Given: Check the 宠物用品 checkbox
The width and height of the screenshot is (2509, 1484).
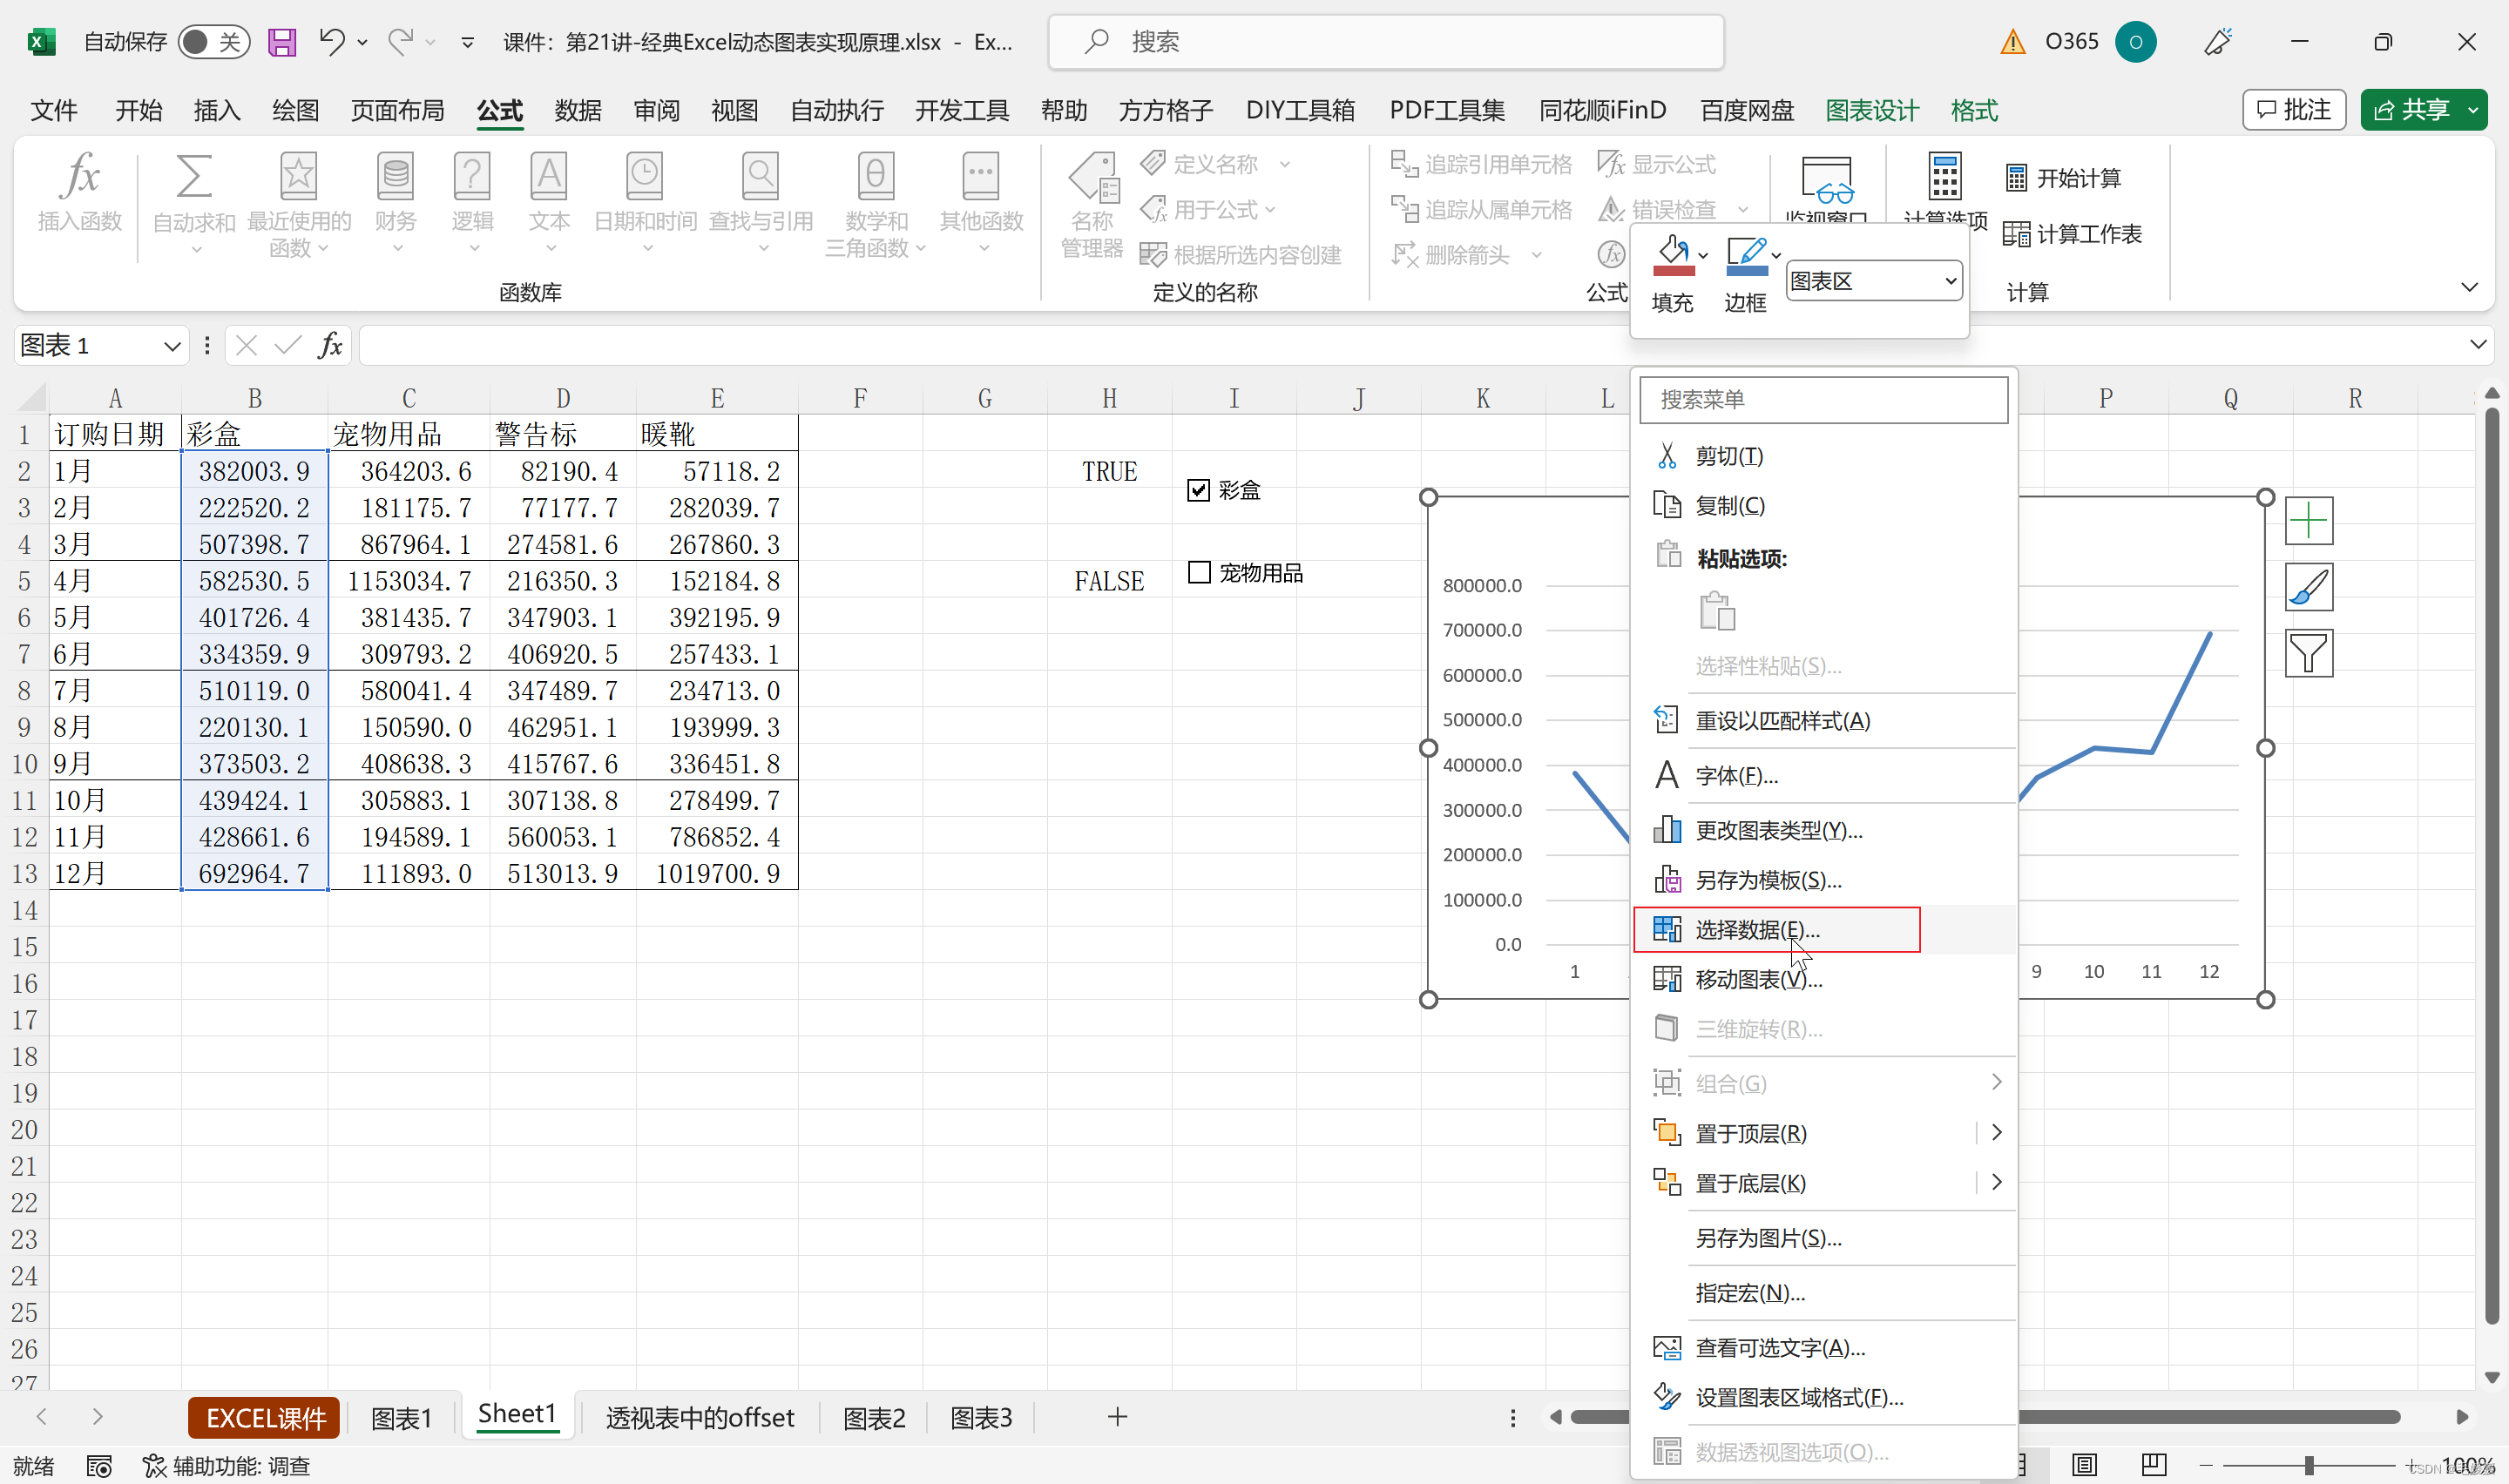Looking at the screenshot, I should tap(1198, 572).
